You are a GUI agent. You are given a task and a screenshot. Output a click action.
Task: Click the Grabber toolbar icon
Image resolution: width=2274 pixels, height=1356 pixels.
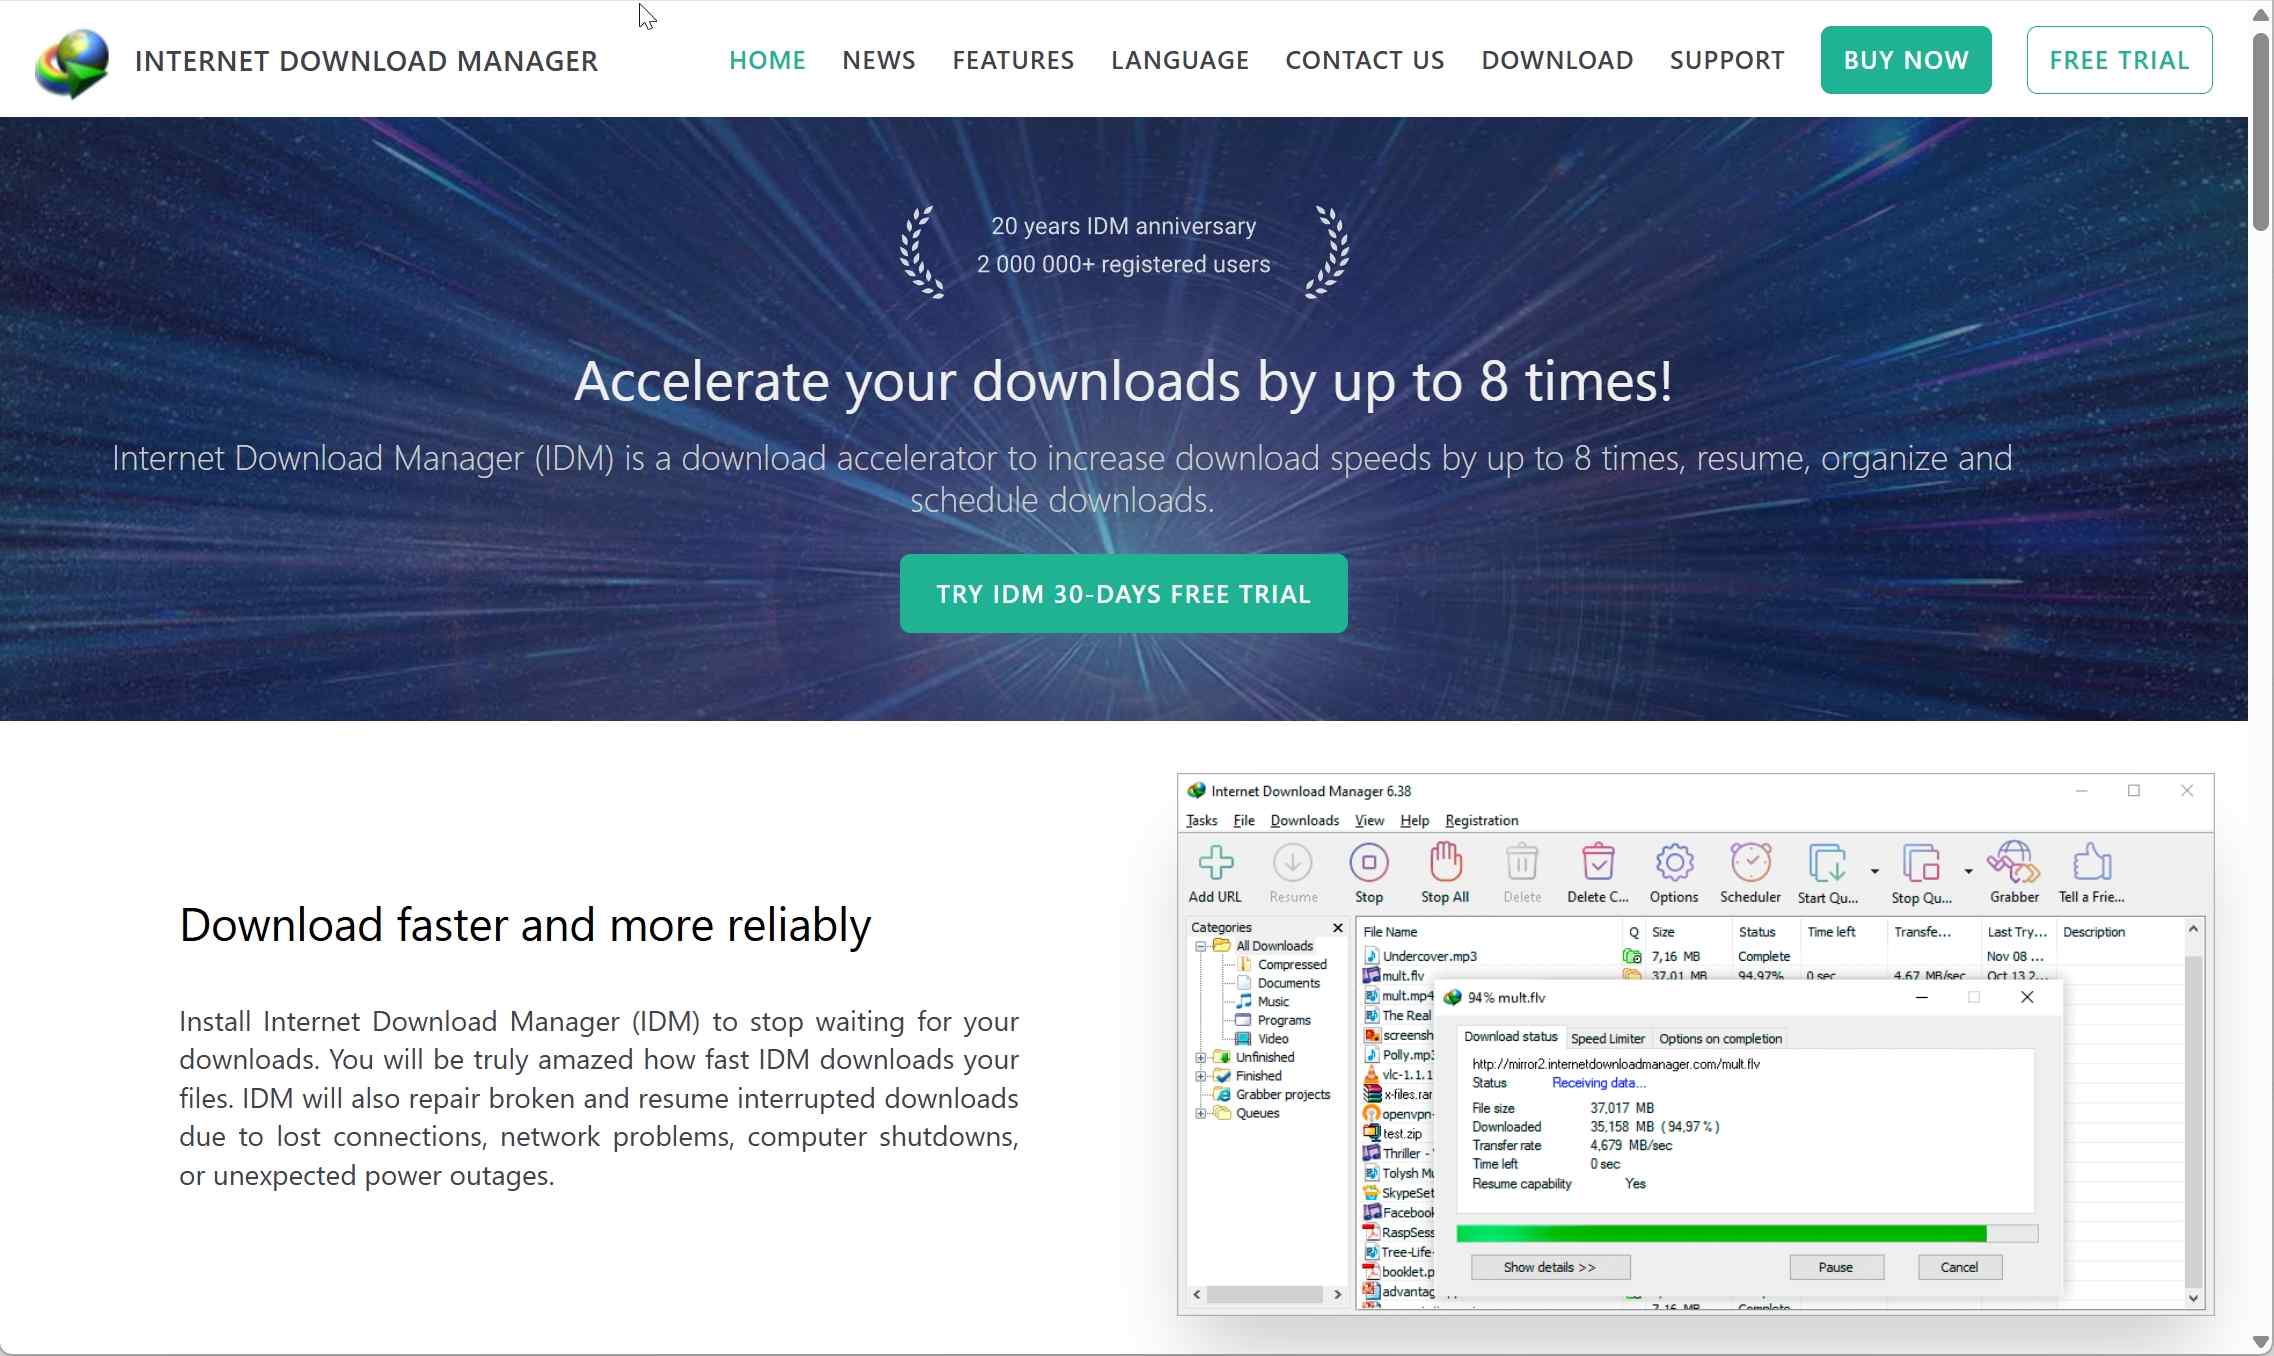2013,862
